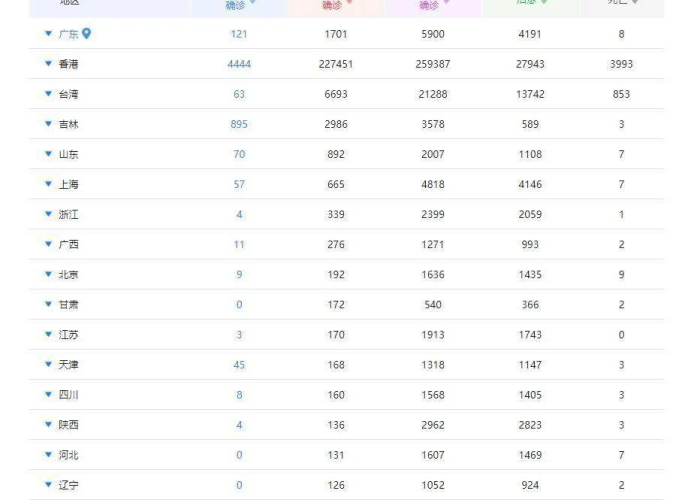
Task: Expand the 江苏 row triangle
Action: (48, 334)
